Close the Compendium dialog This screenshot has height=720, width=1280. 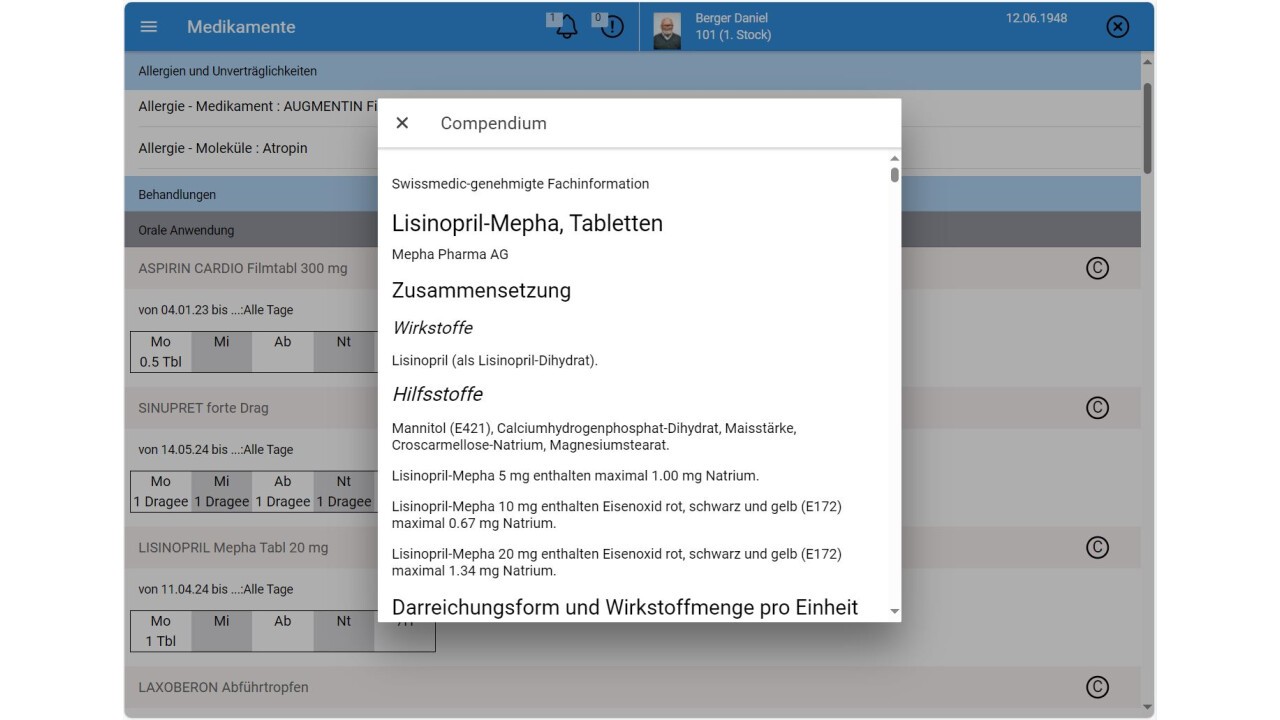pyautogui.click(x=402, y=123)
